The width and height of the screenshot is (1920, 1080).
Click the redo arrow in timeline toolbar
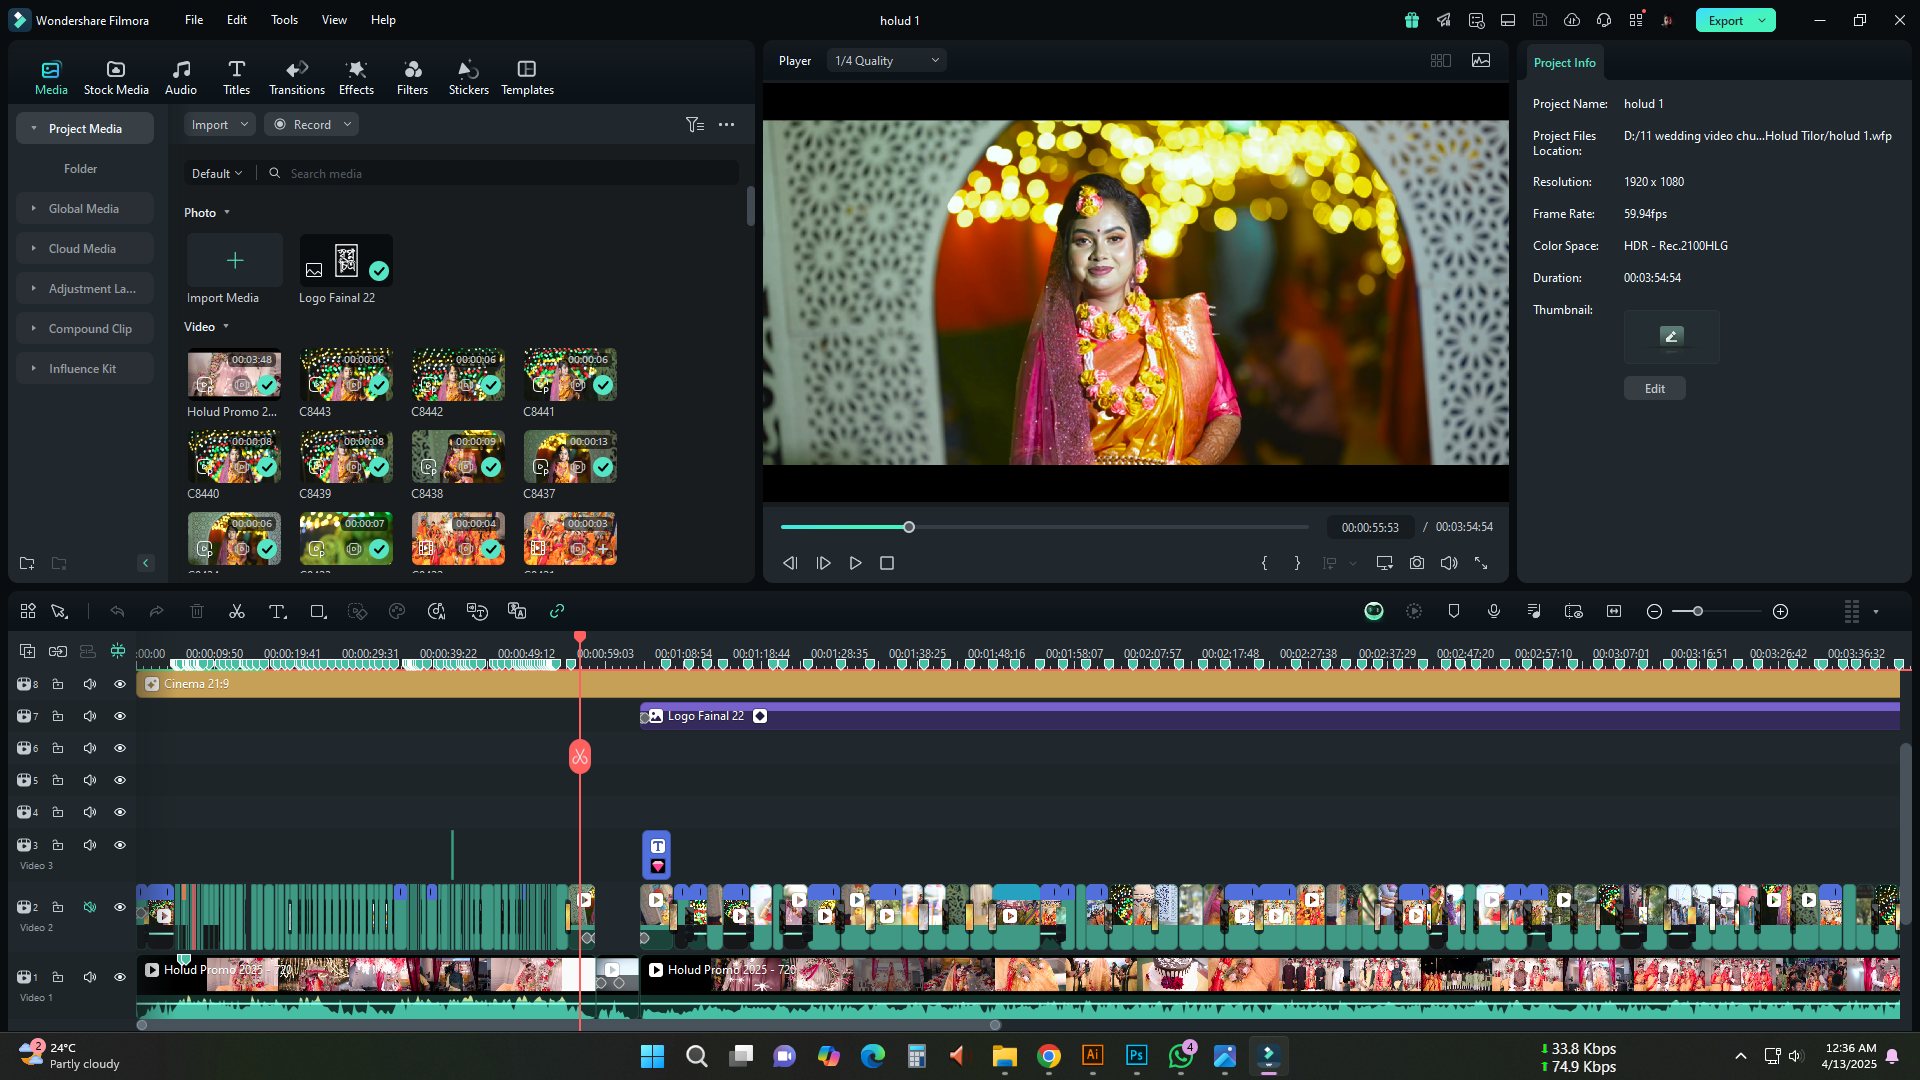(156, 611)
